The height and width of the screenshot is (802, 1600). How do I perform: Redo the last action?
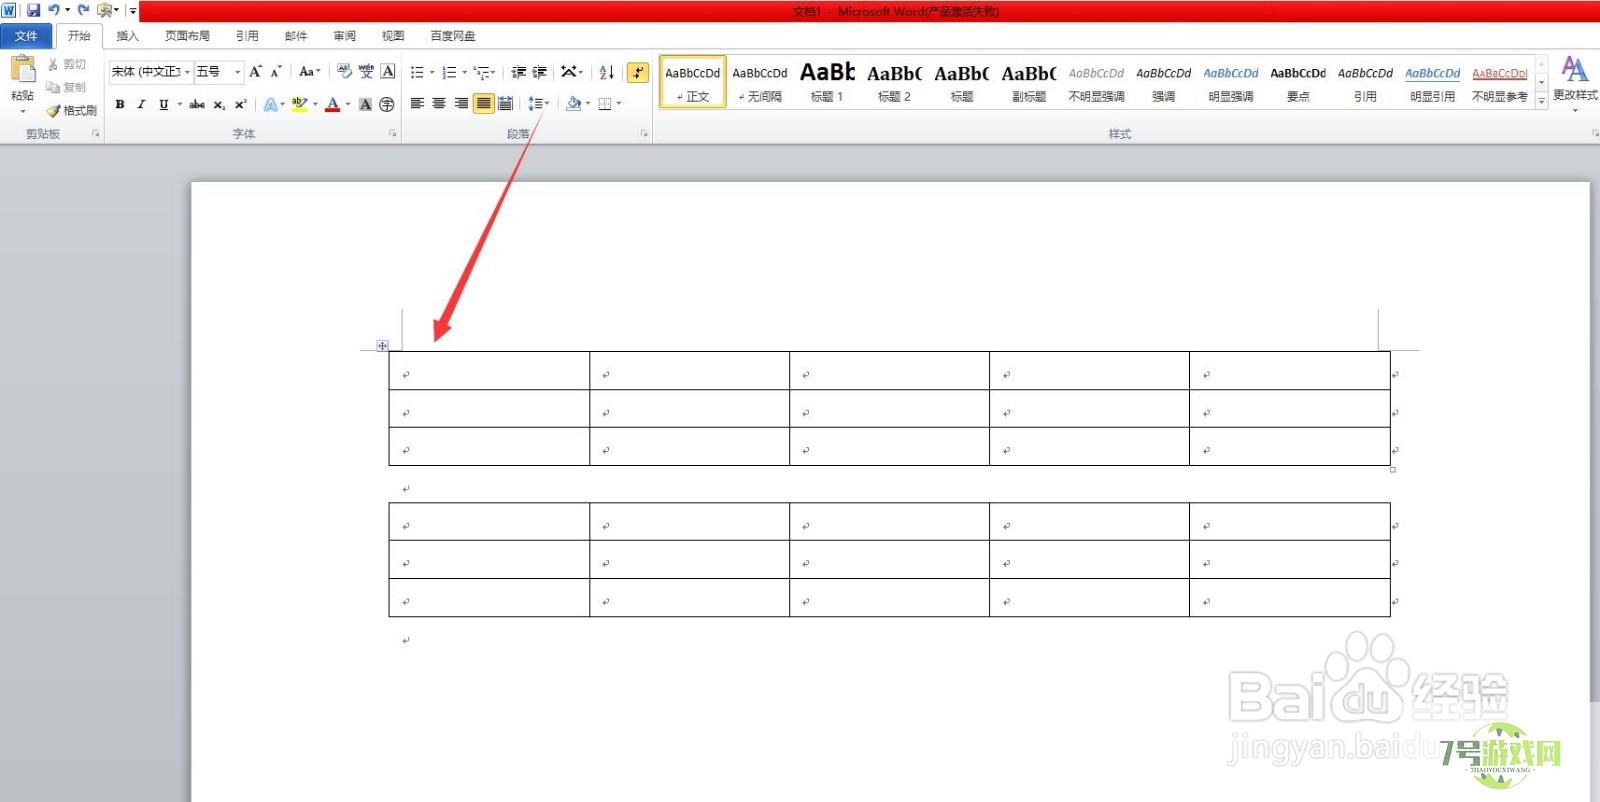click(x=84, y=10)
